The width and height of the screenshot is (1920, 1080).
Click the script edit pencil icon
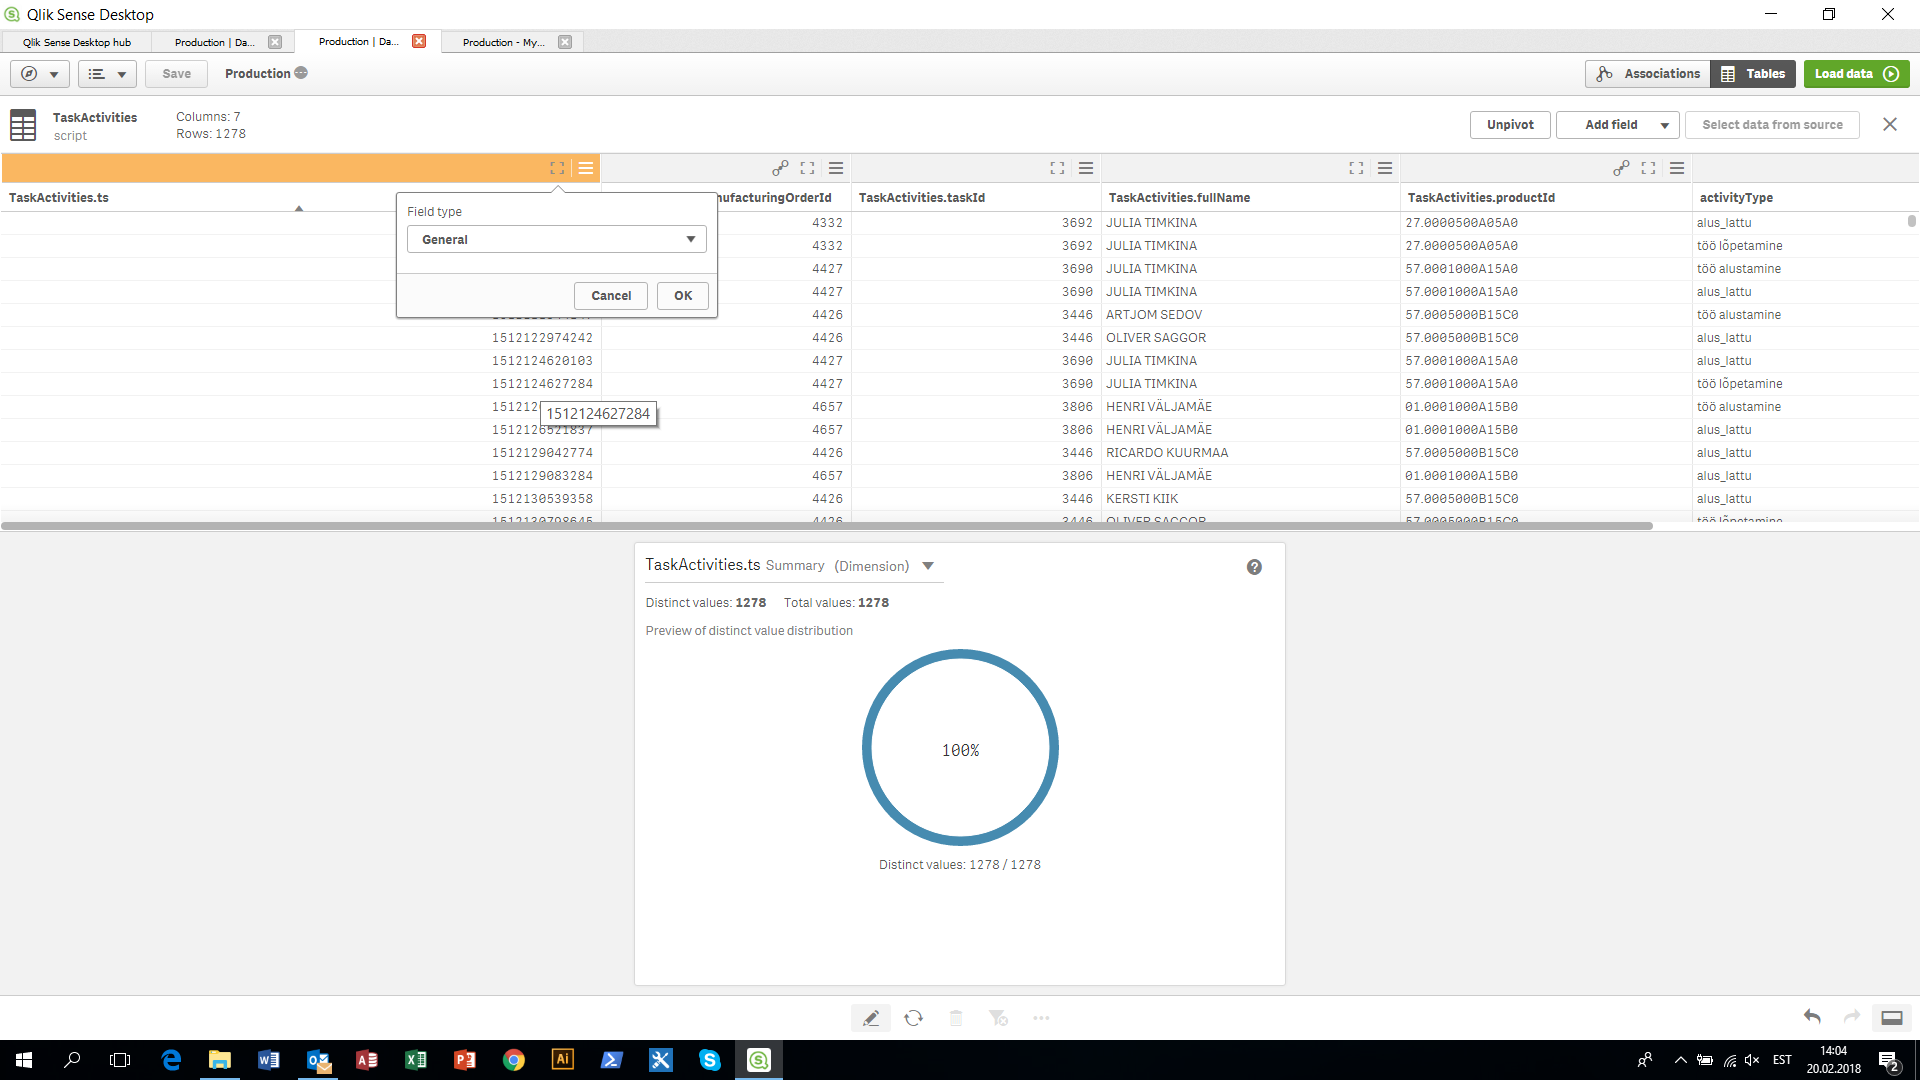coord(869,1017)
